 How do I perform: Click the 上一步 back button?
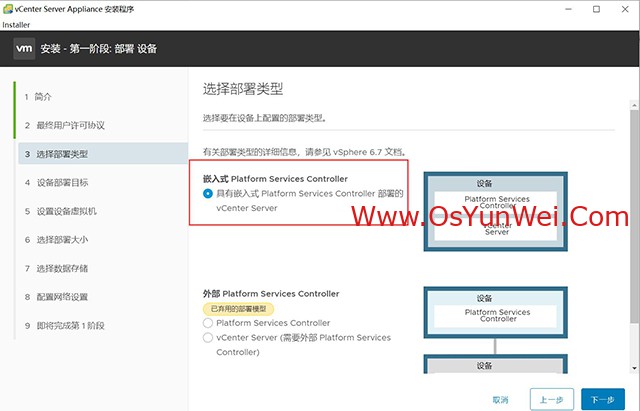[x=552, y=399]
